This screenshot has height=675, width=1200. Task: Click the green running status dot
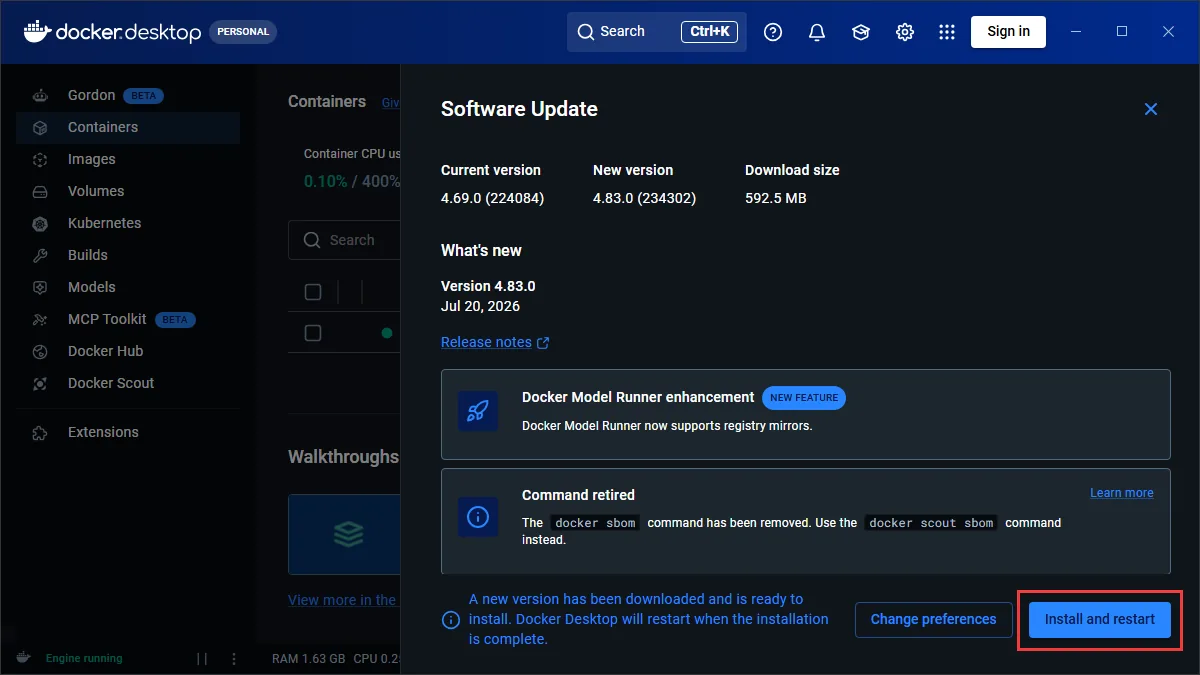pyautogui.click(x=387, y=333)
